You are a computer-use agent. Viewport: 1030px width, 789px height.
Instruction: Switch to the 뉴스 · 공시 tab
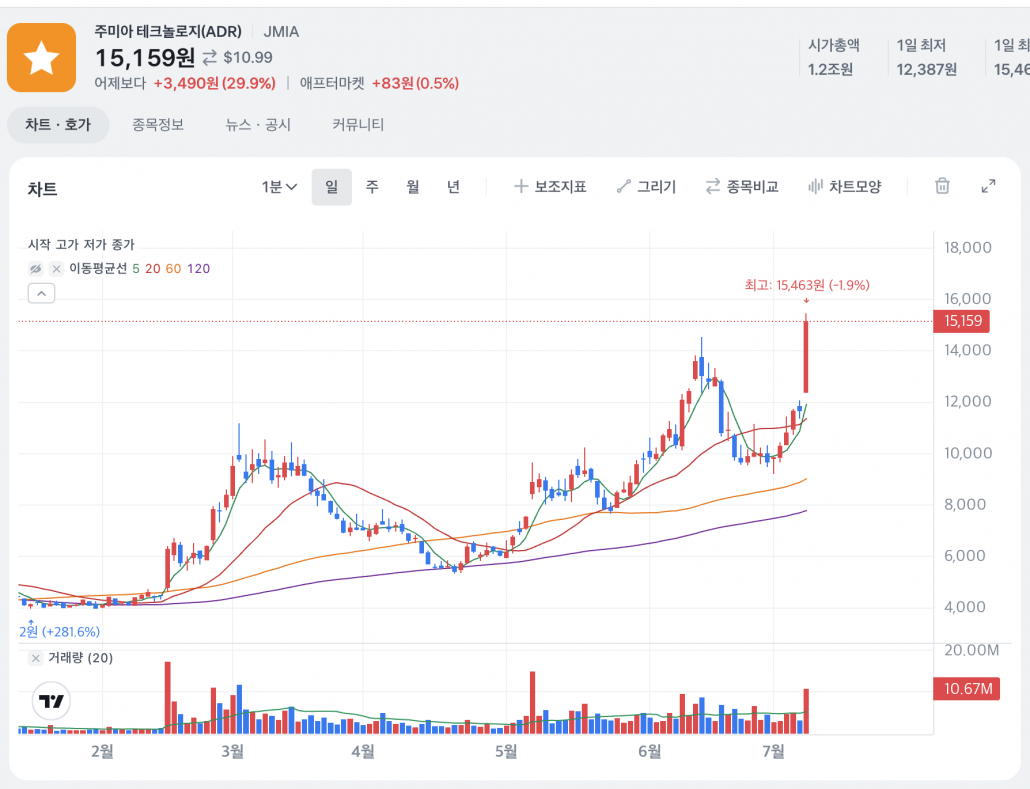[x=258, y=125]
